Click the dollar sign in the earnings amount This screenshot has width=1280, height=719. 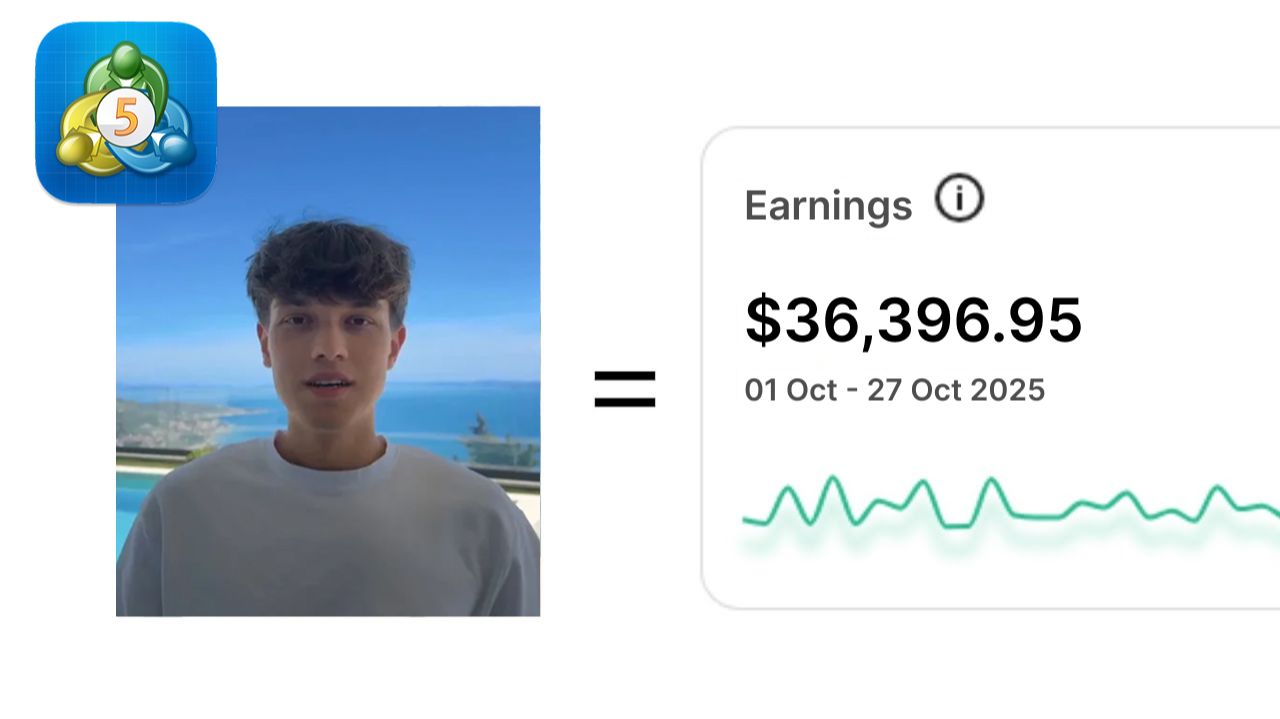[x=763, y=320]
